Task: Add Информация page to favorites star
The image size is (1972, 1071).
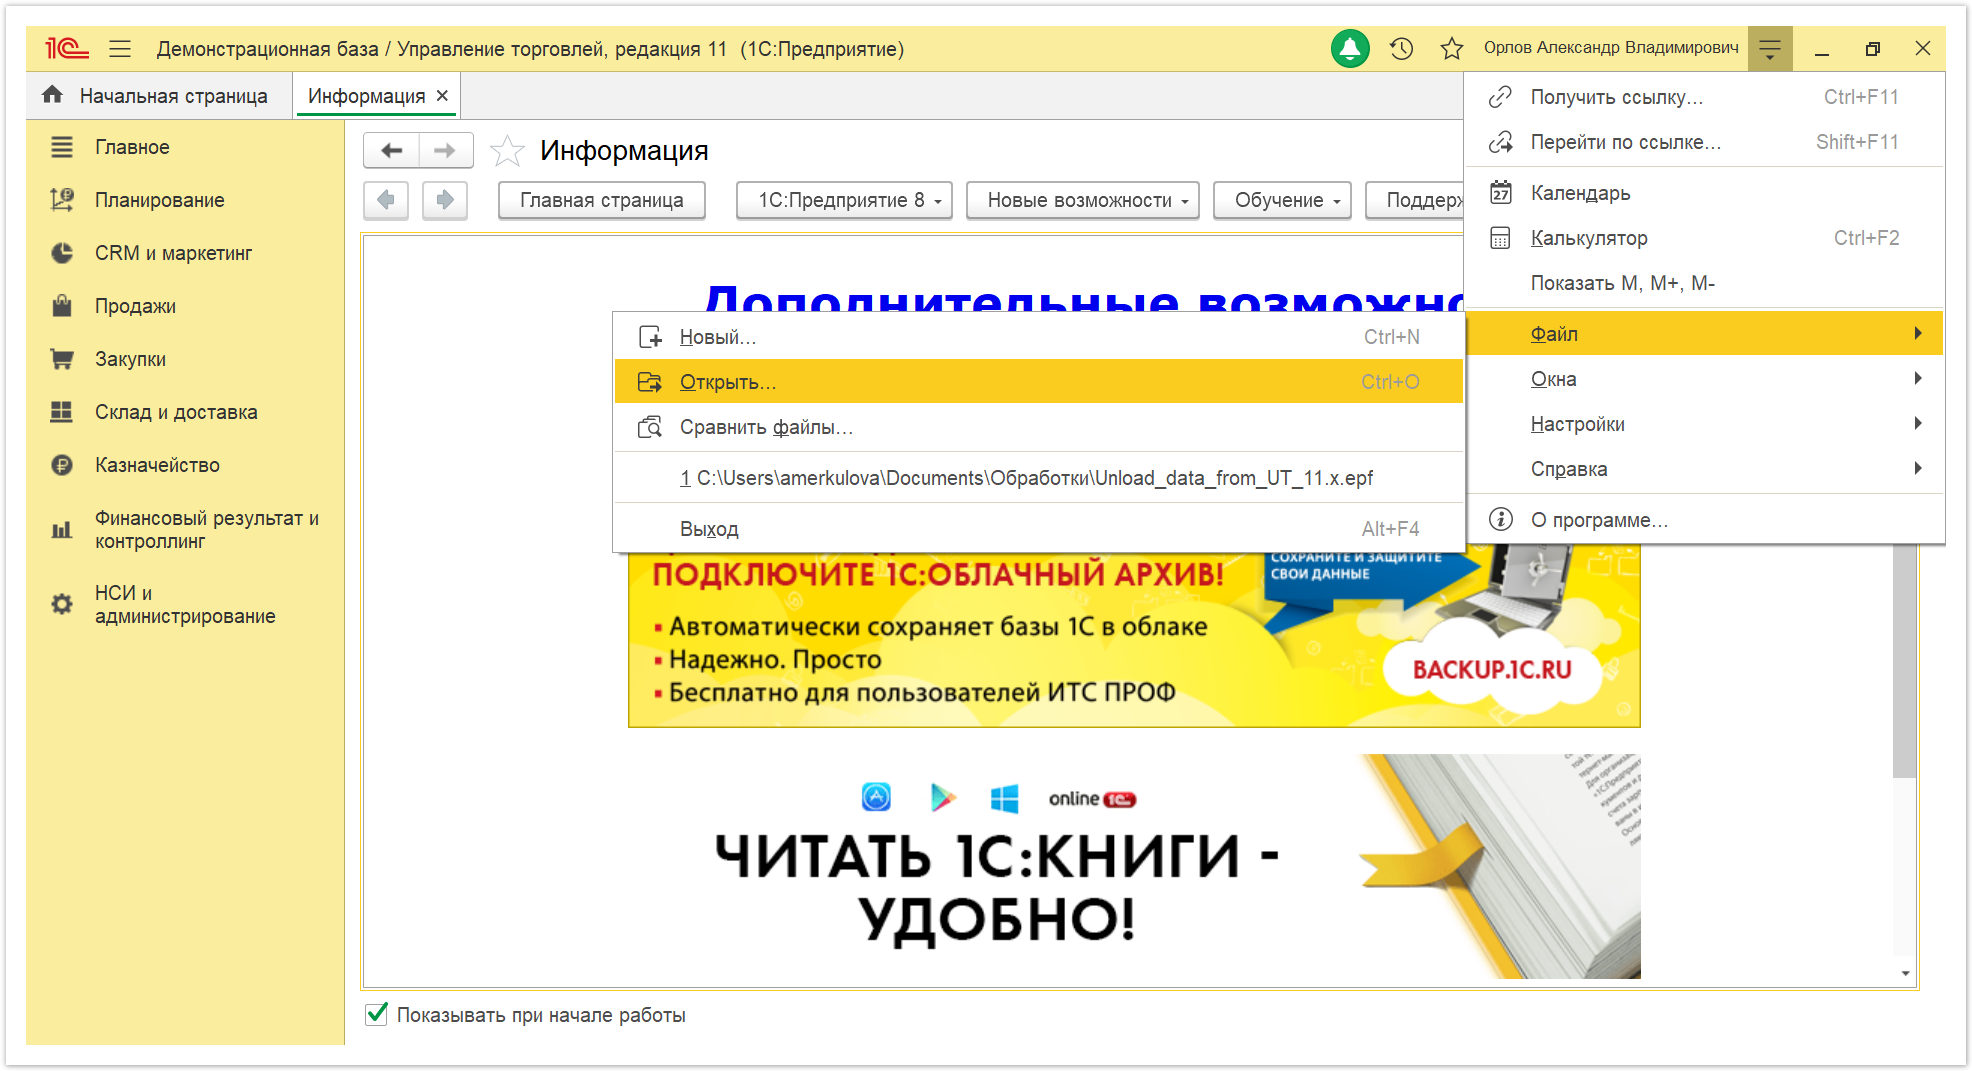Action: point(507,151)
